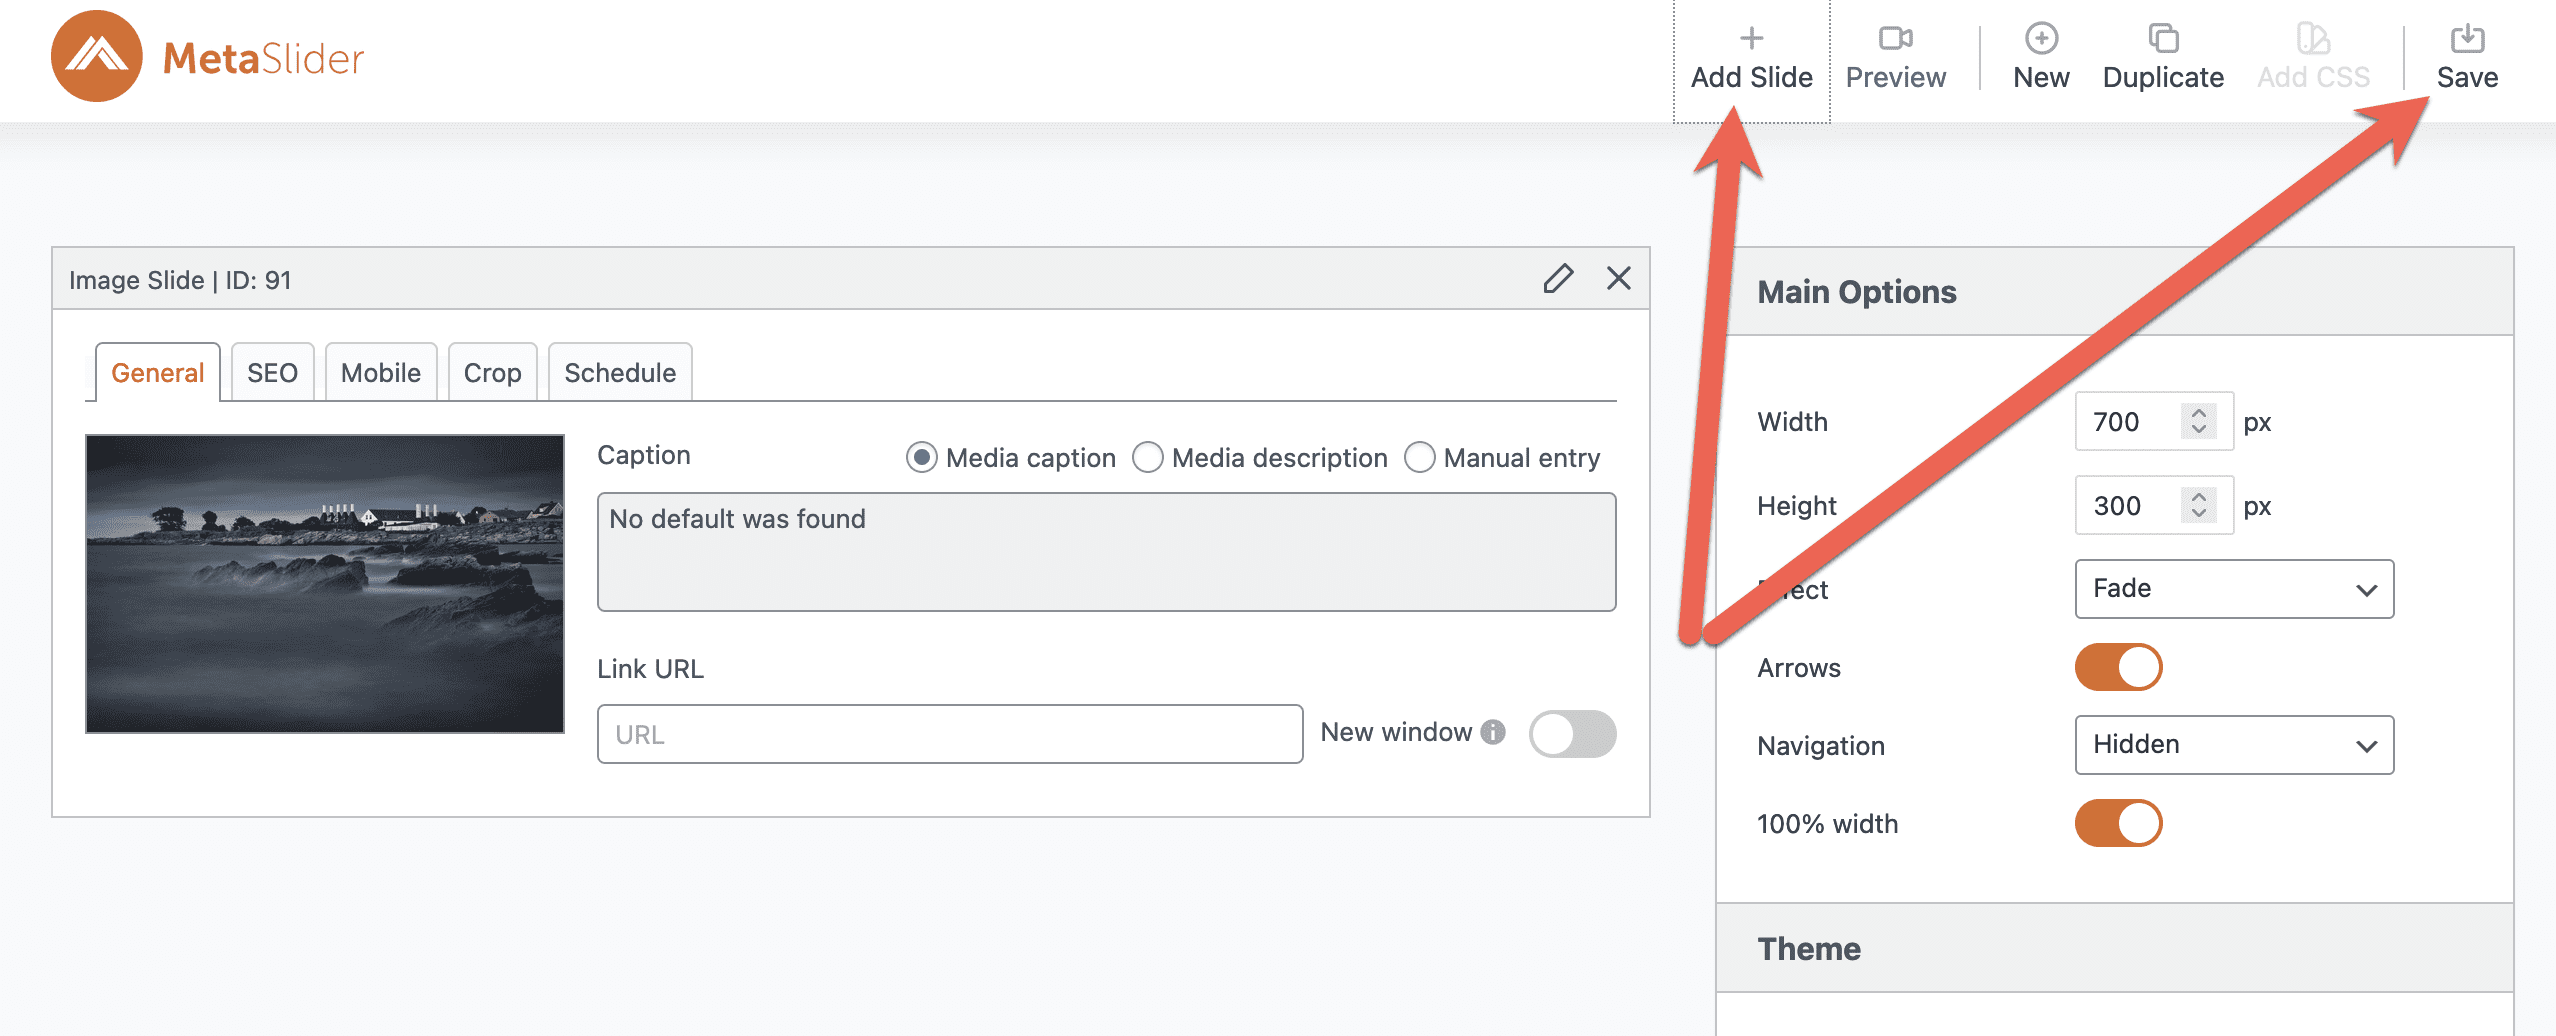Open the Effect dropdown showing Fade

2233,589
